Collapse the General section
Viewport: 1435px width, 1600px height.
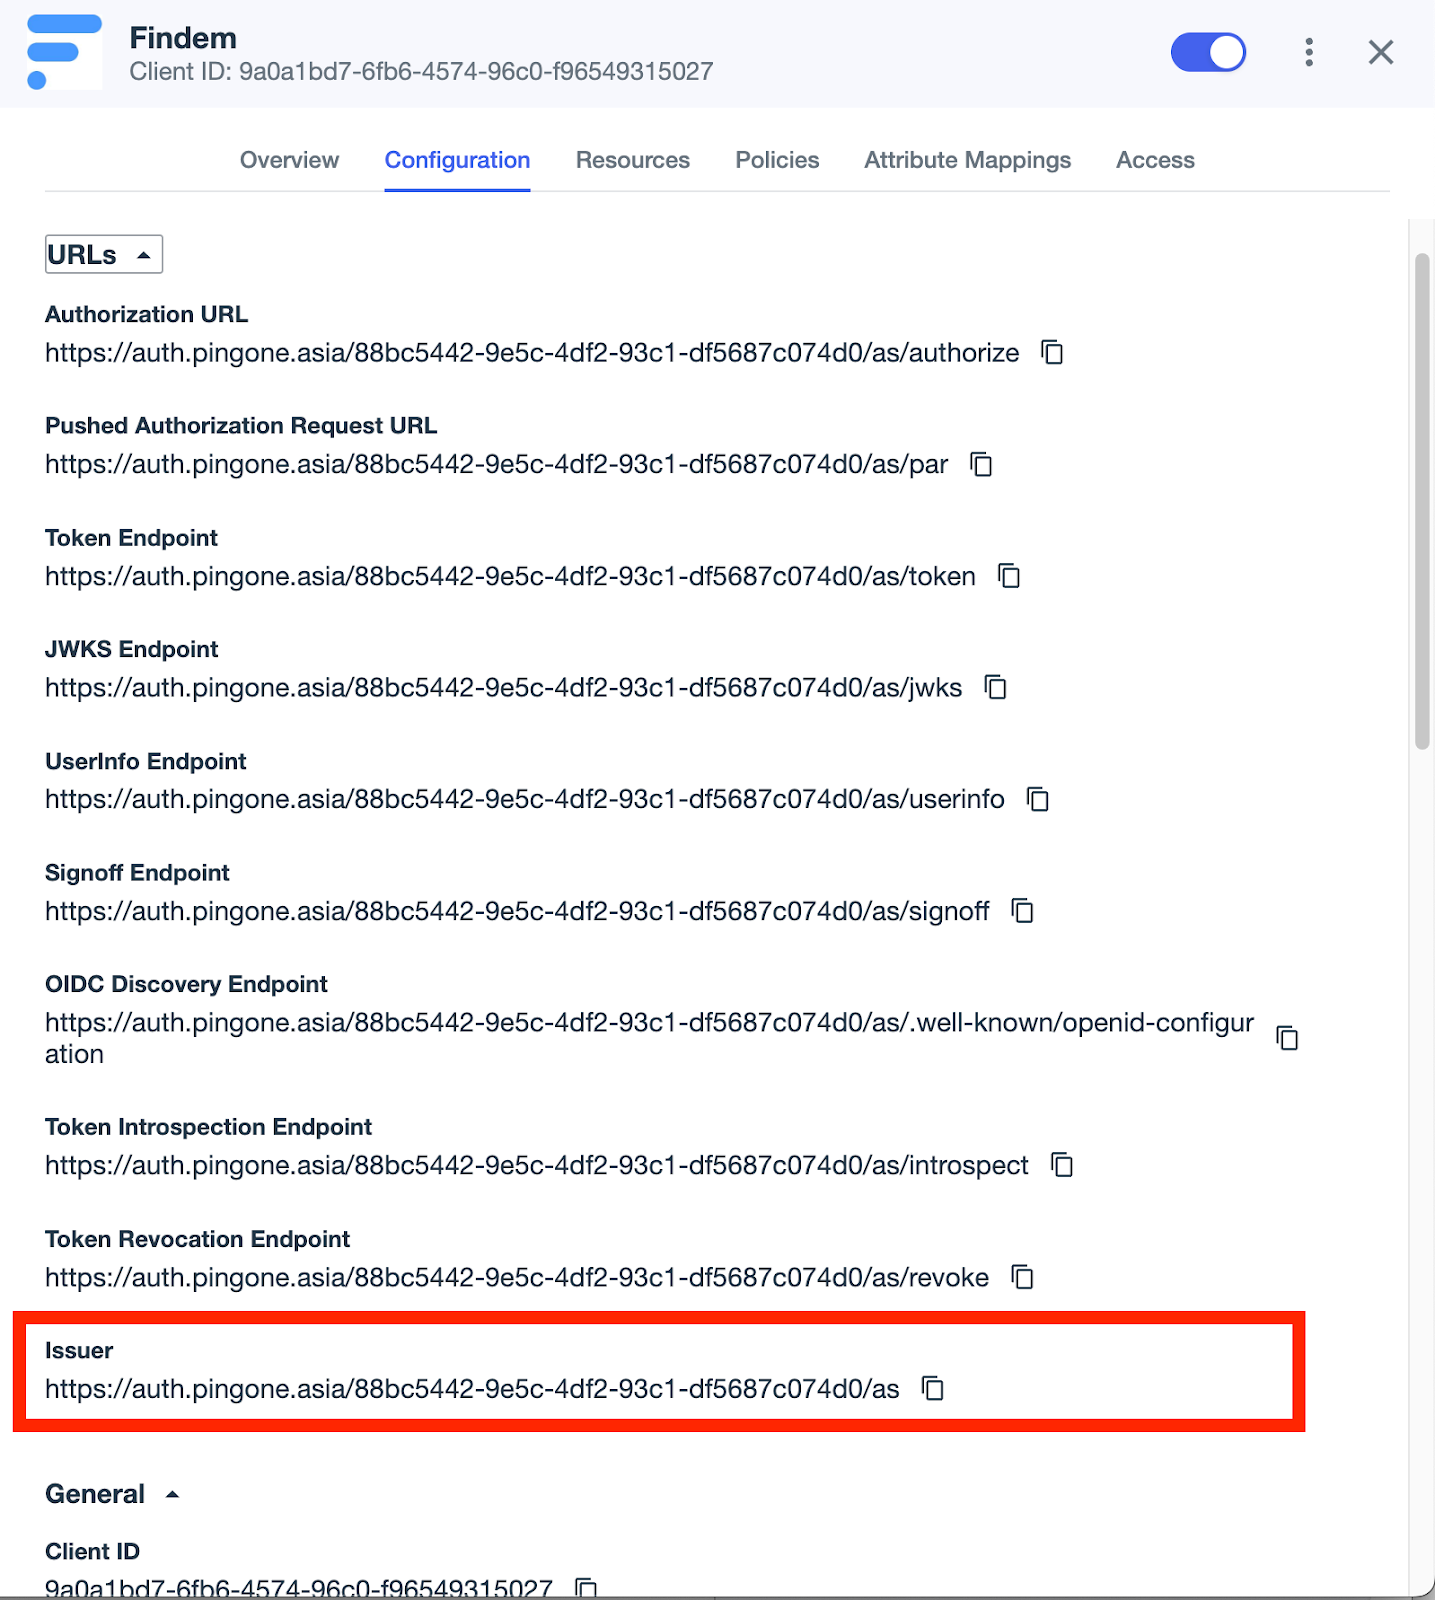click(x=112, y=1494)
